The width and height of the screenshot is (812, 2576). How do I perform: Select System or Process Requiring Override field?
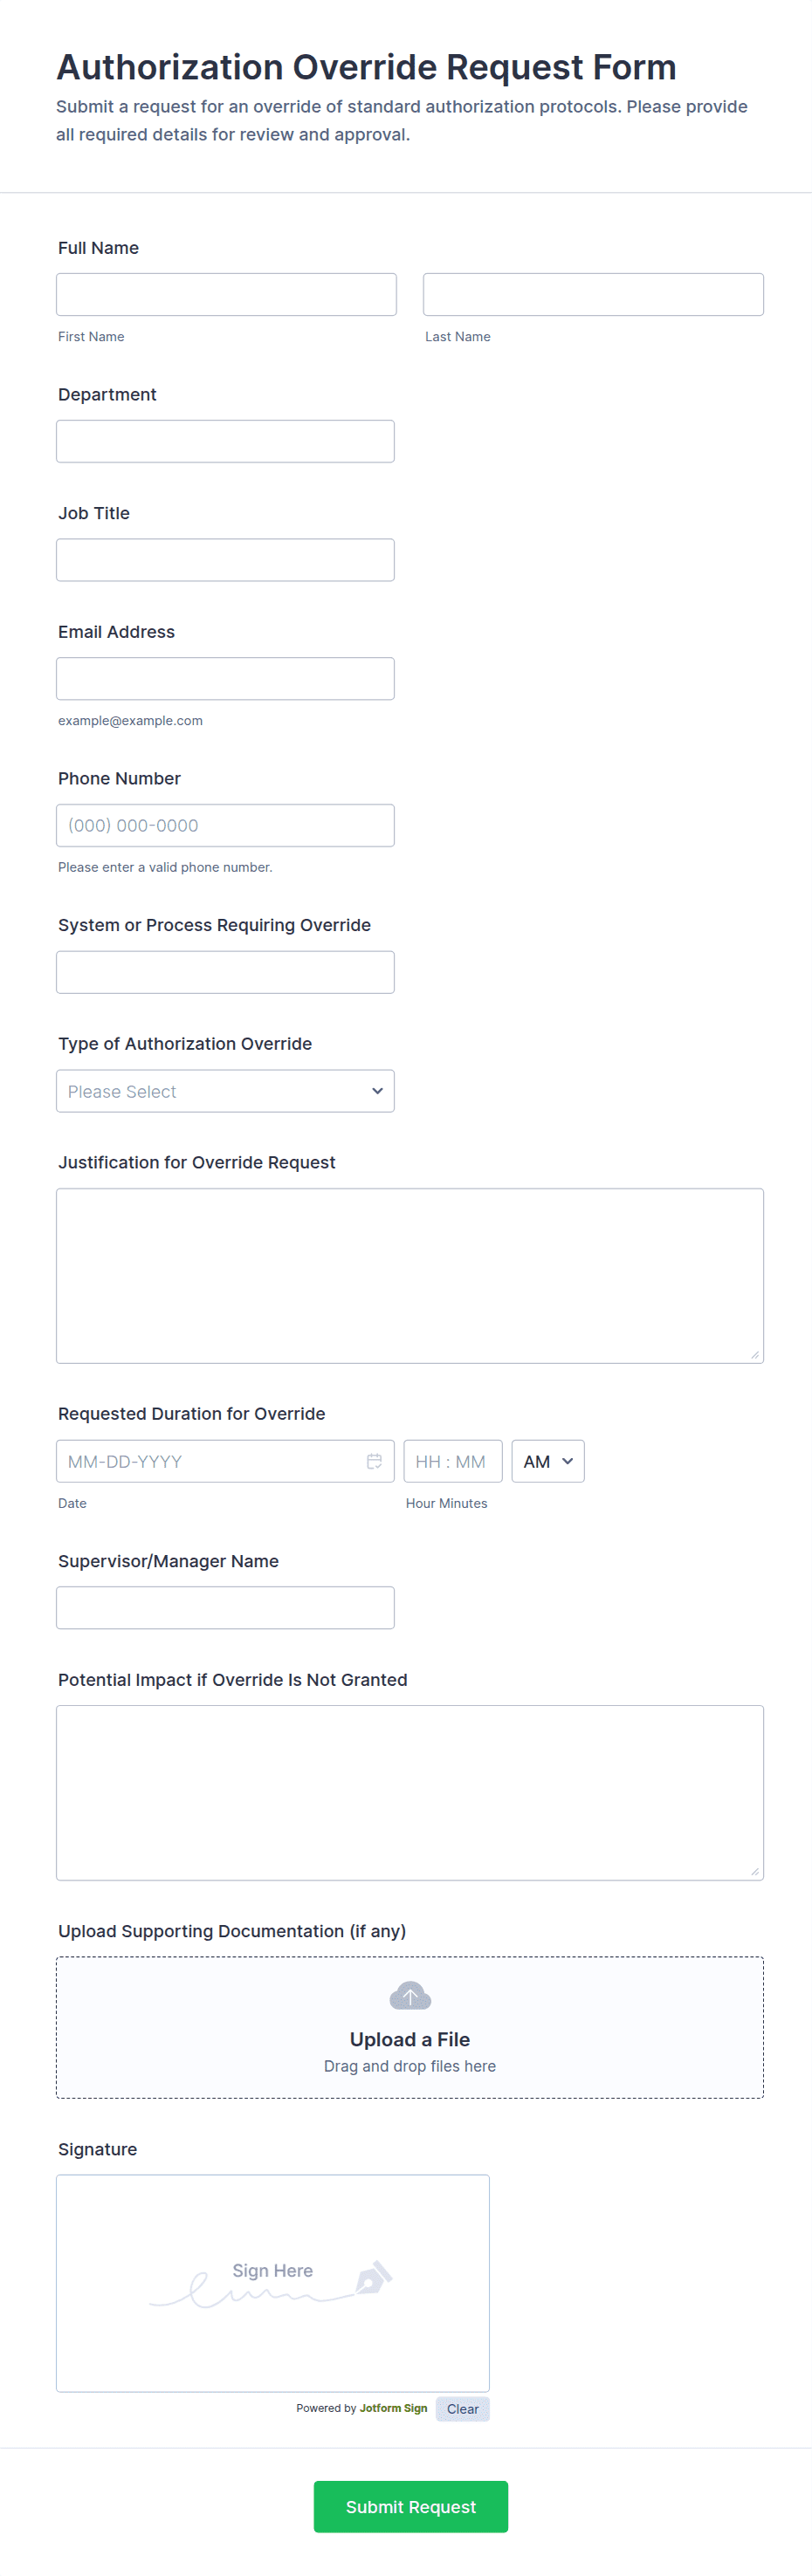click(x=225, y=972)
